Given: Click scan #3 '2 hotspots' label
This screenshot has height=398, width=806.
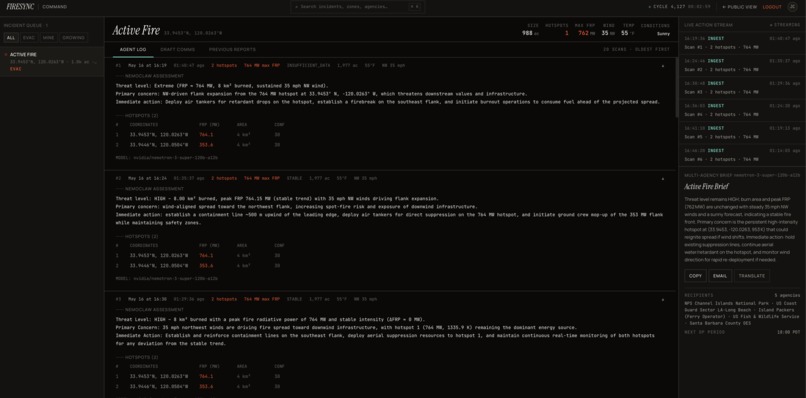Looking at the screenshot, I should coord(224,299).
